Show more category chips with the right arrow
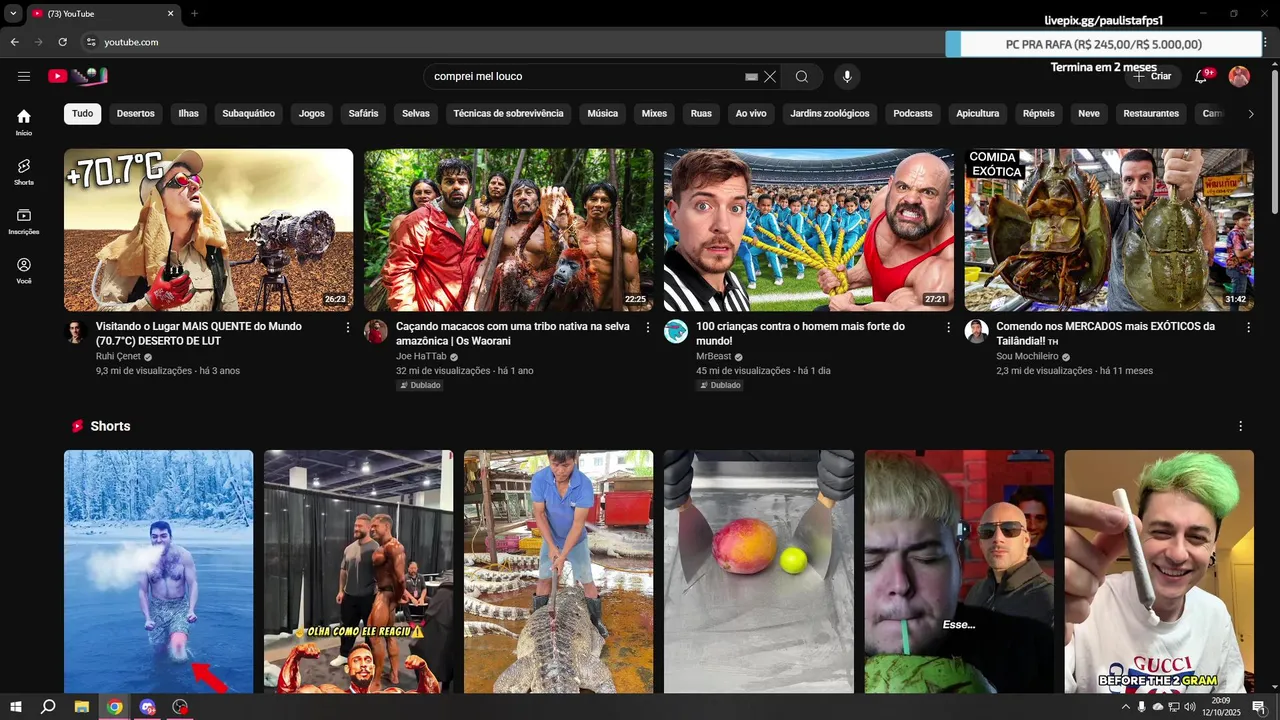This screenshot has width=1280, height=720. (1251, 114)
